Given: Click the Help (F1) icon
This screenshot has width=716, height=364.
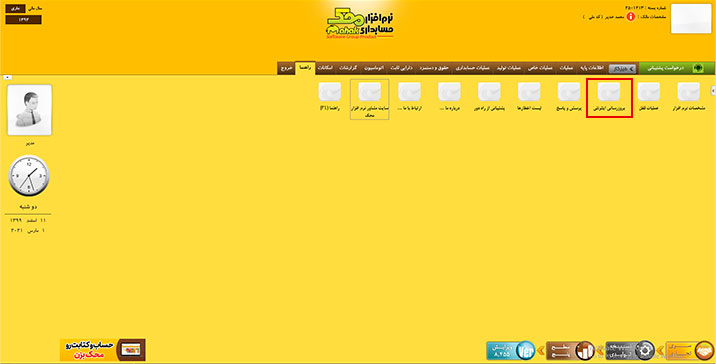Looking at the screenshot, I should click(329, 97).
